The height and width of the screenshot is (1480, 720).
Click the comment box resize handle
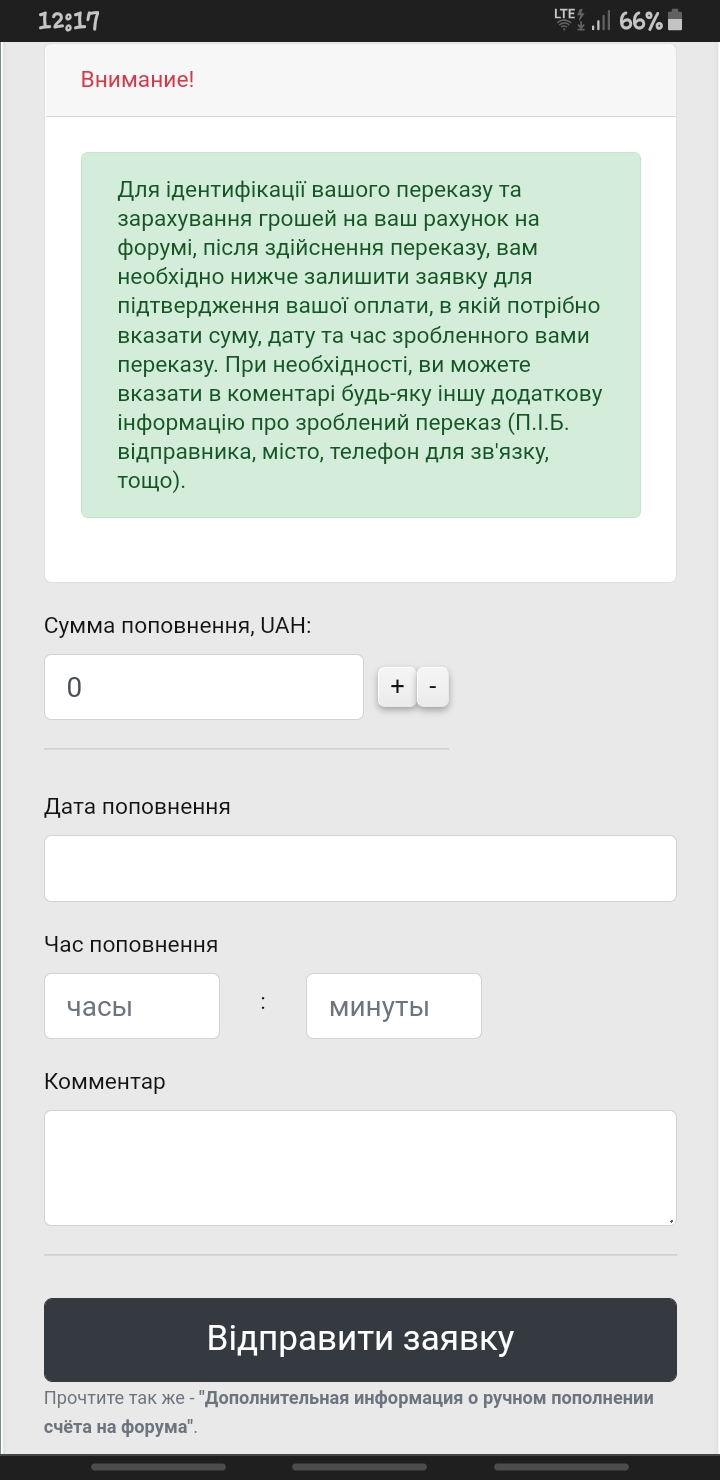(x=671, y=1220)
